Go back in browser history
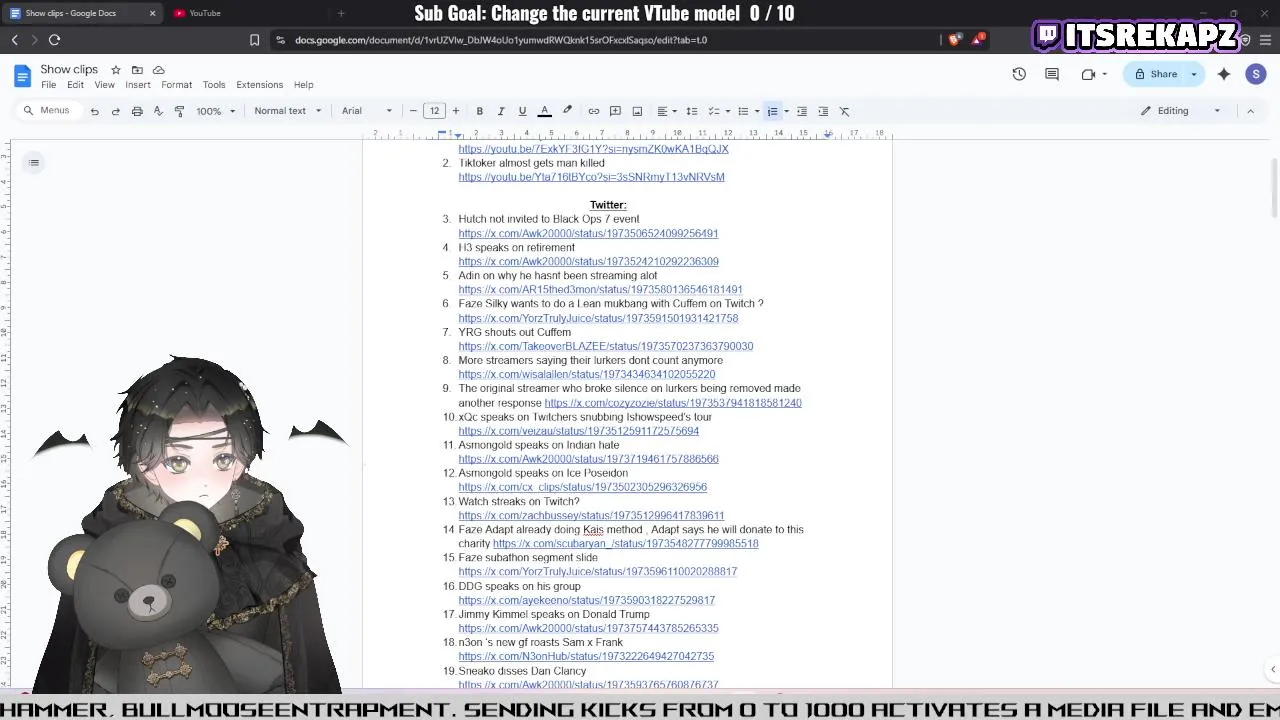1280x720 pixels. click(14, 40)
